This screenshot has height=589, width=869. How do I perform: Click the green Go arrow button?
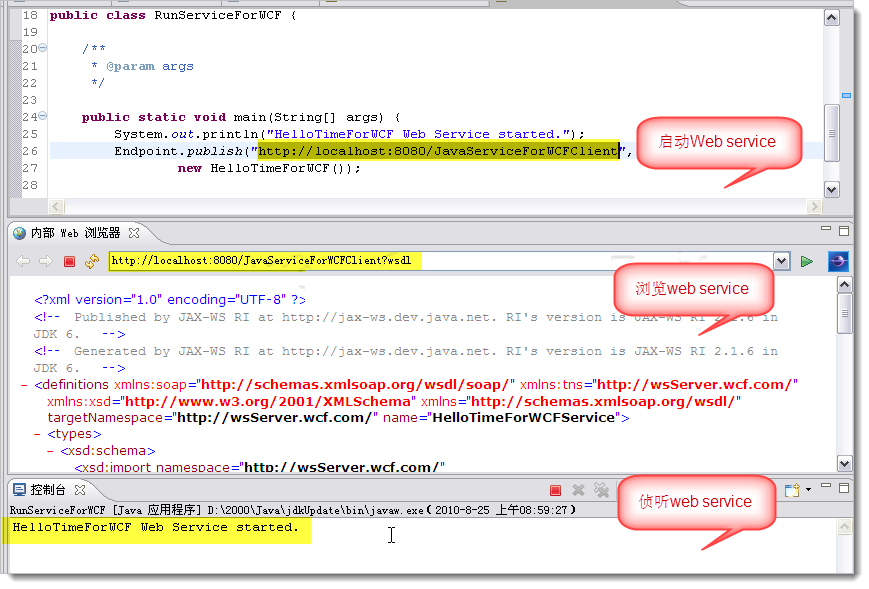pos(807,262)
